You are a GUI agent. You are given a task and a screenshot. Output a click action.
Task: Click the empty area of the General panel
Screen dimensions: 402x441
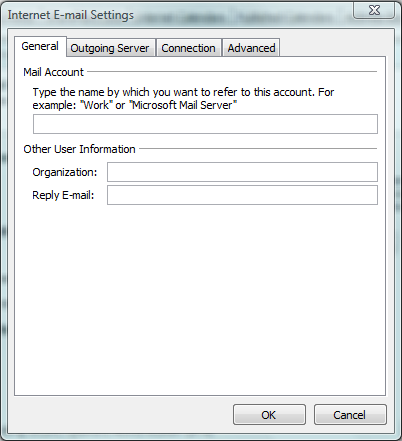tap(200, 300)
